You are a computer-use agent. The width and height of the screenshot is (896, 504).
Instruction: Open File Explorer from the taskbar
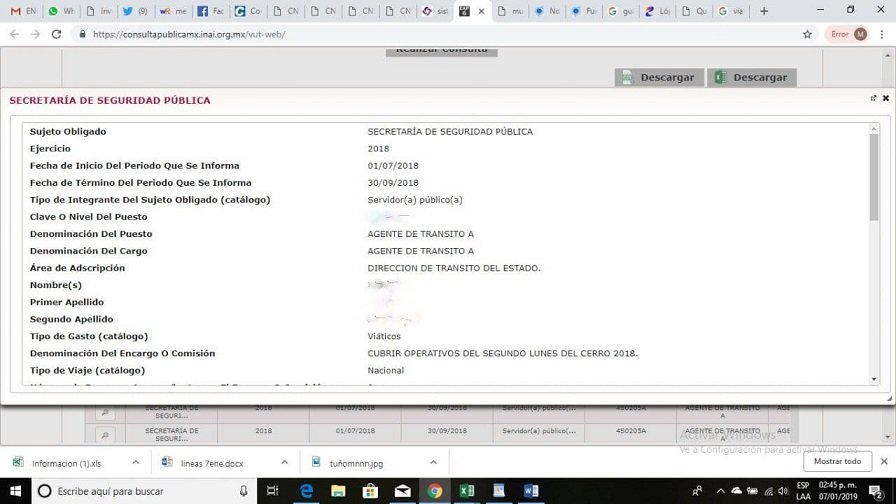(x=338, y=491)
